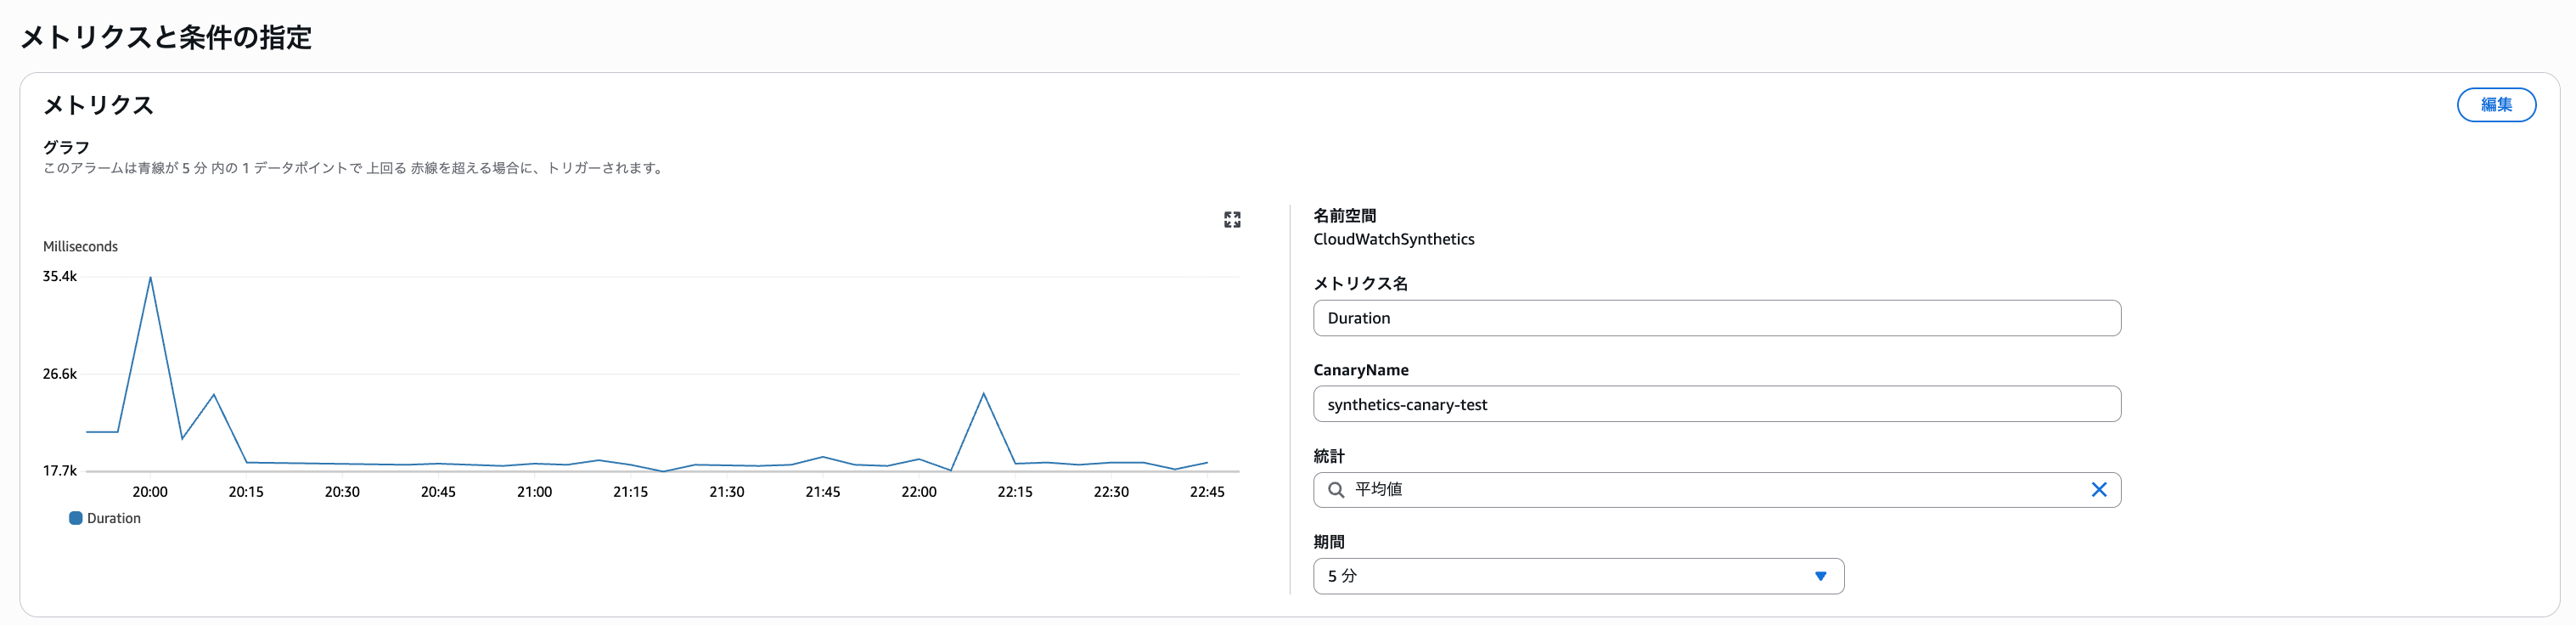Click the graph spike just after 22:00

pyautogui.click(x=984, y=394)
